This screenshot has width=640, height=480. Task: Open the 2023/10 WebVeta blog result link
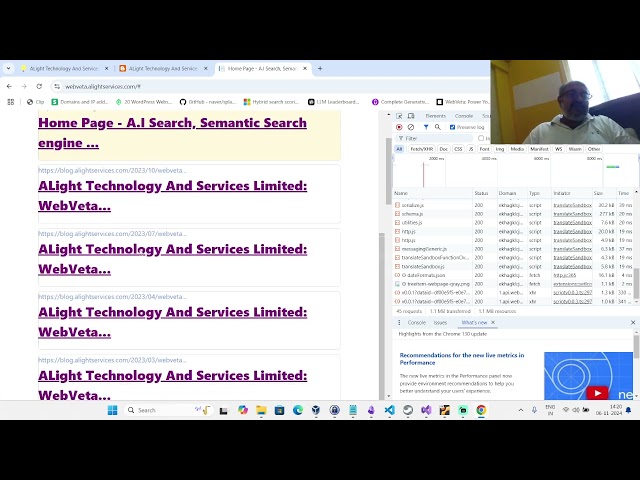(x=173, y=196)
